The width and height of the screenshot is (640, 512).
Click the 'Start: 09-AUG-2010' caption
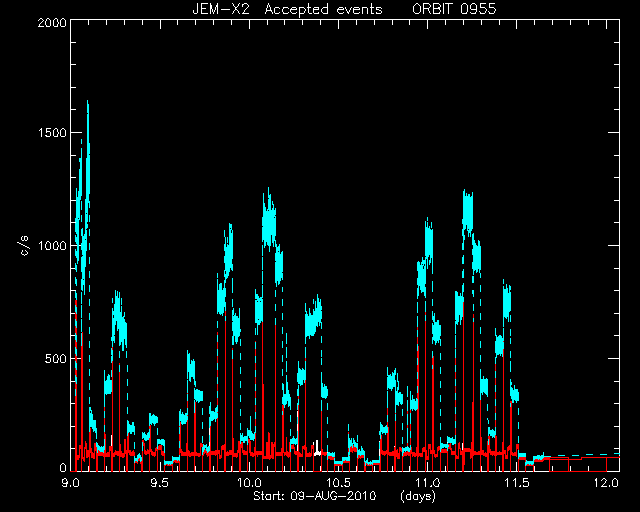(x=315, y=496)
